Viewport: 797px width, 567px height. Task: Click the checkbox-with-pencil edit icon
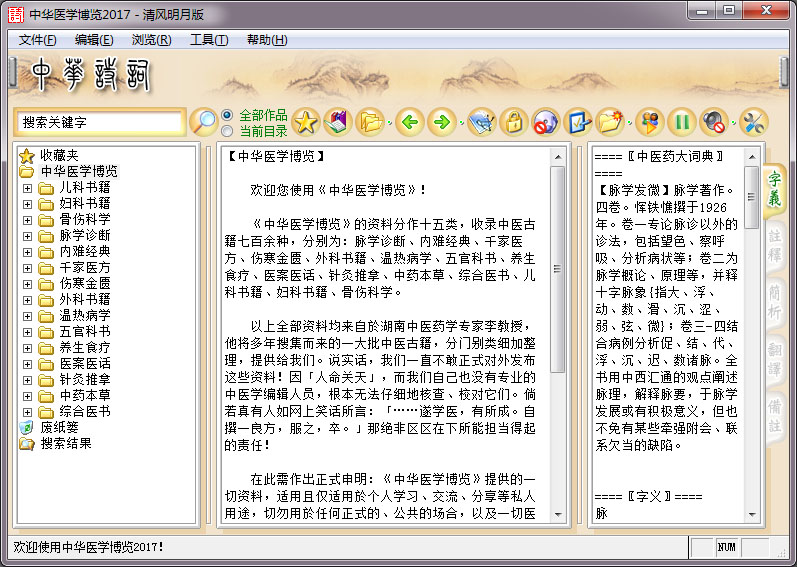point(578,122)
